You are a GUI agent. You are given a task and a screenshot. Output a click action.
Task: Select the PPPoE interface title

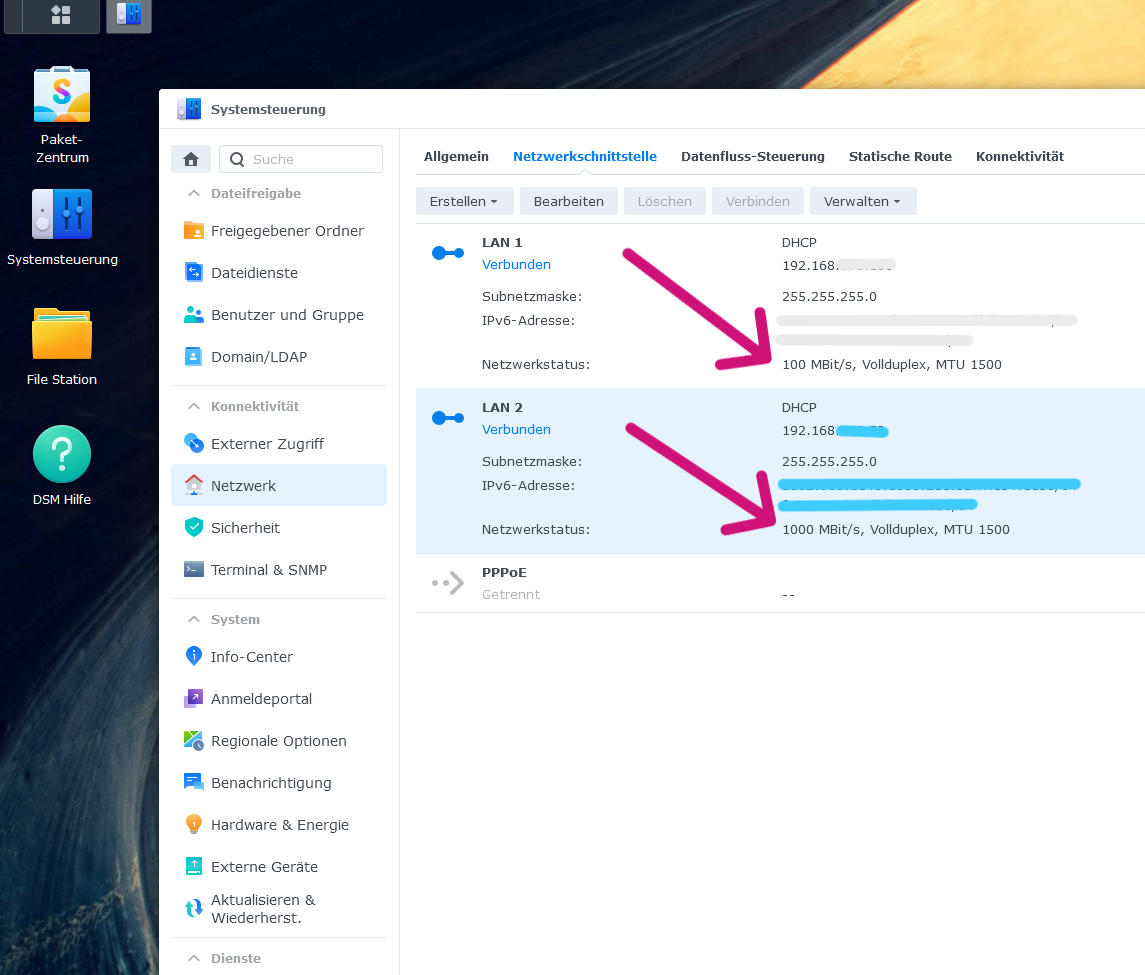point(504,573)
